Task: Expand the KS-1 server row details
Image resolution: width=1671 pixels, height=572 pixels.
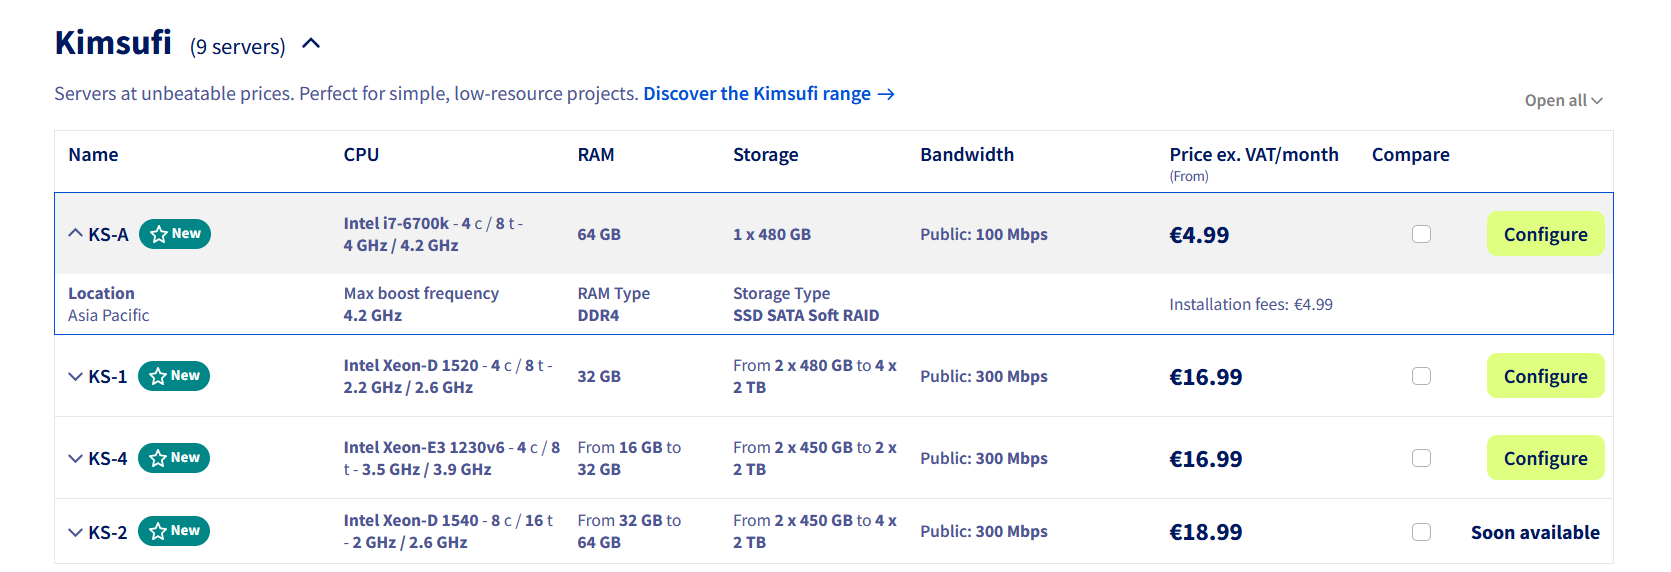Action: 75,377
